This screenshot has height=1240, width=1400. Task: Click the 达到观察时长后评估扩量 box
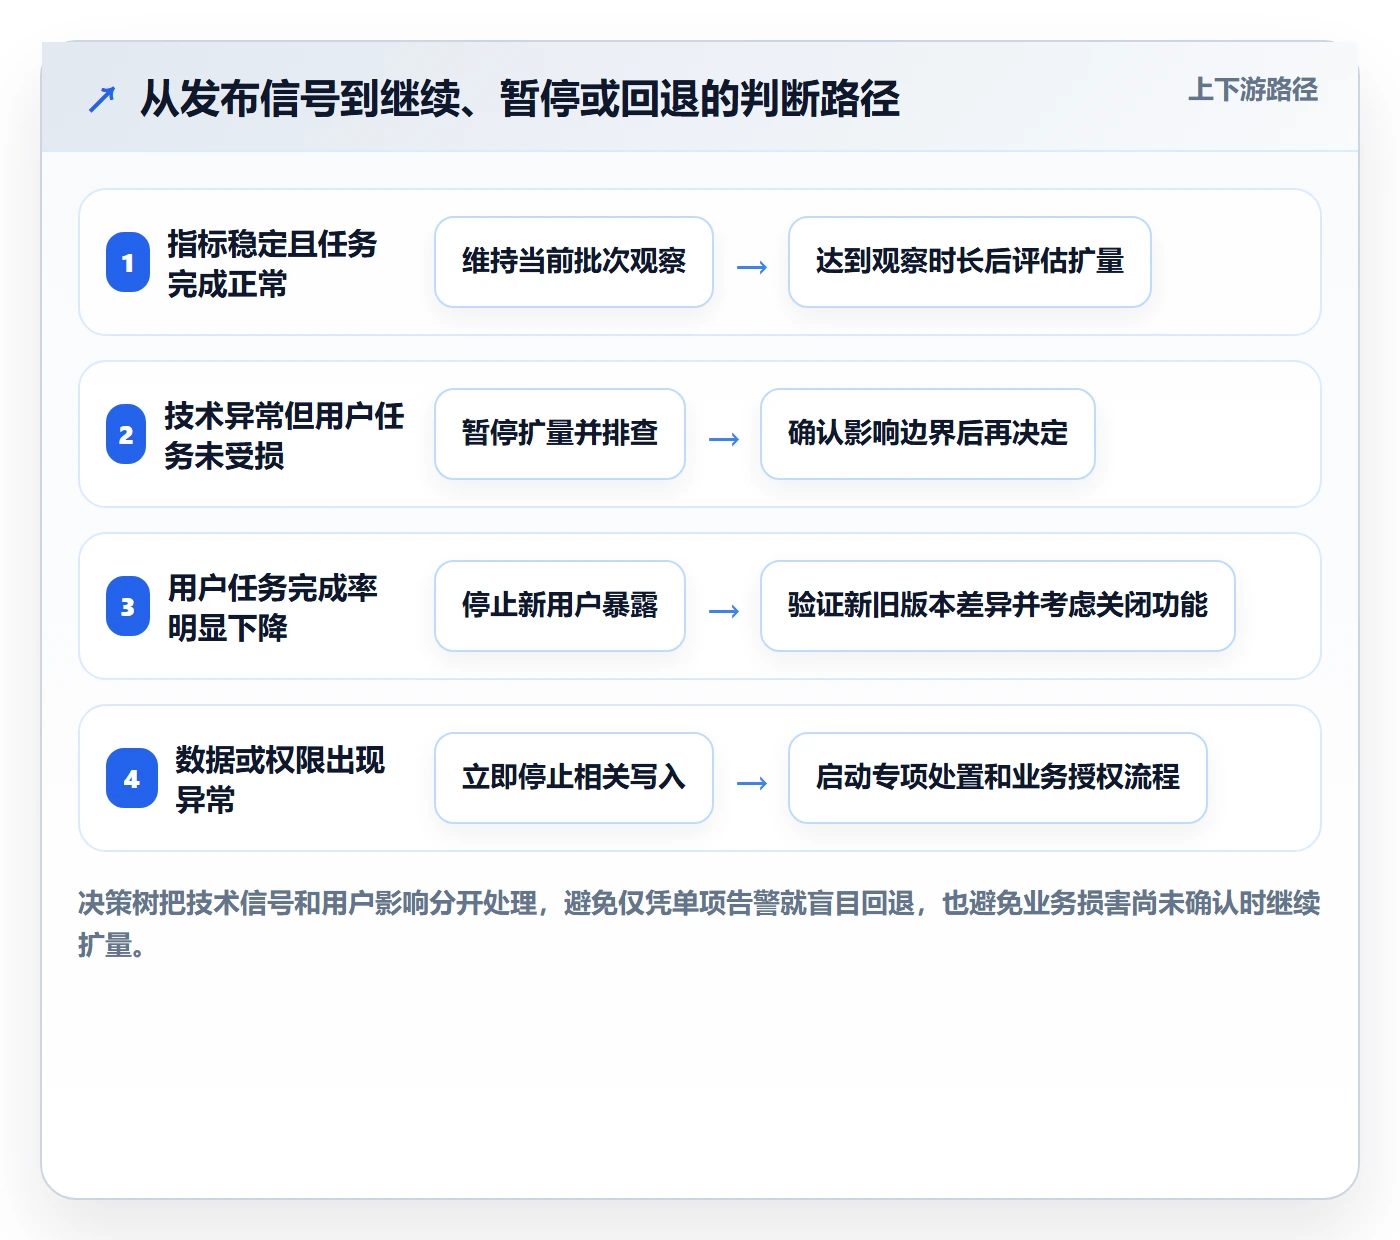tap(970, 262)
